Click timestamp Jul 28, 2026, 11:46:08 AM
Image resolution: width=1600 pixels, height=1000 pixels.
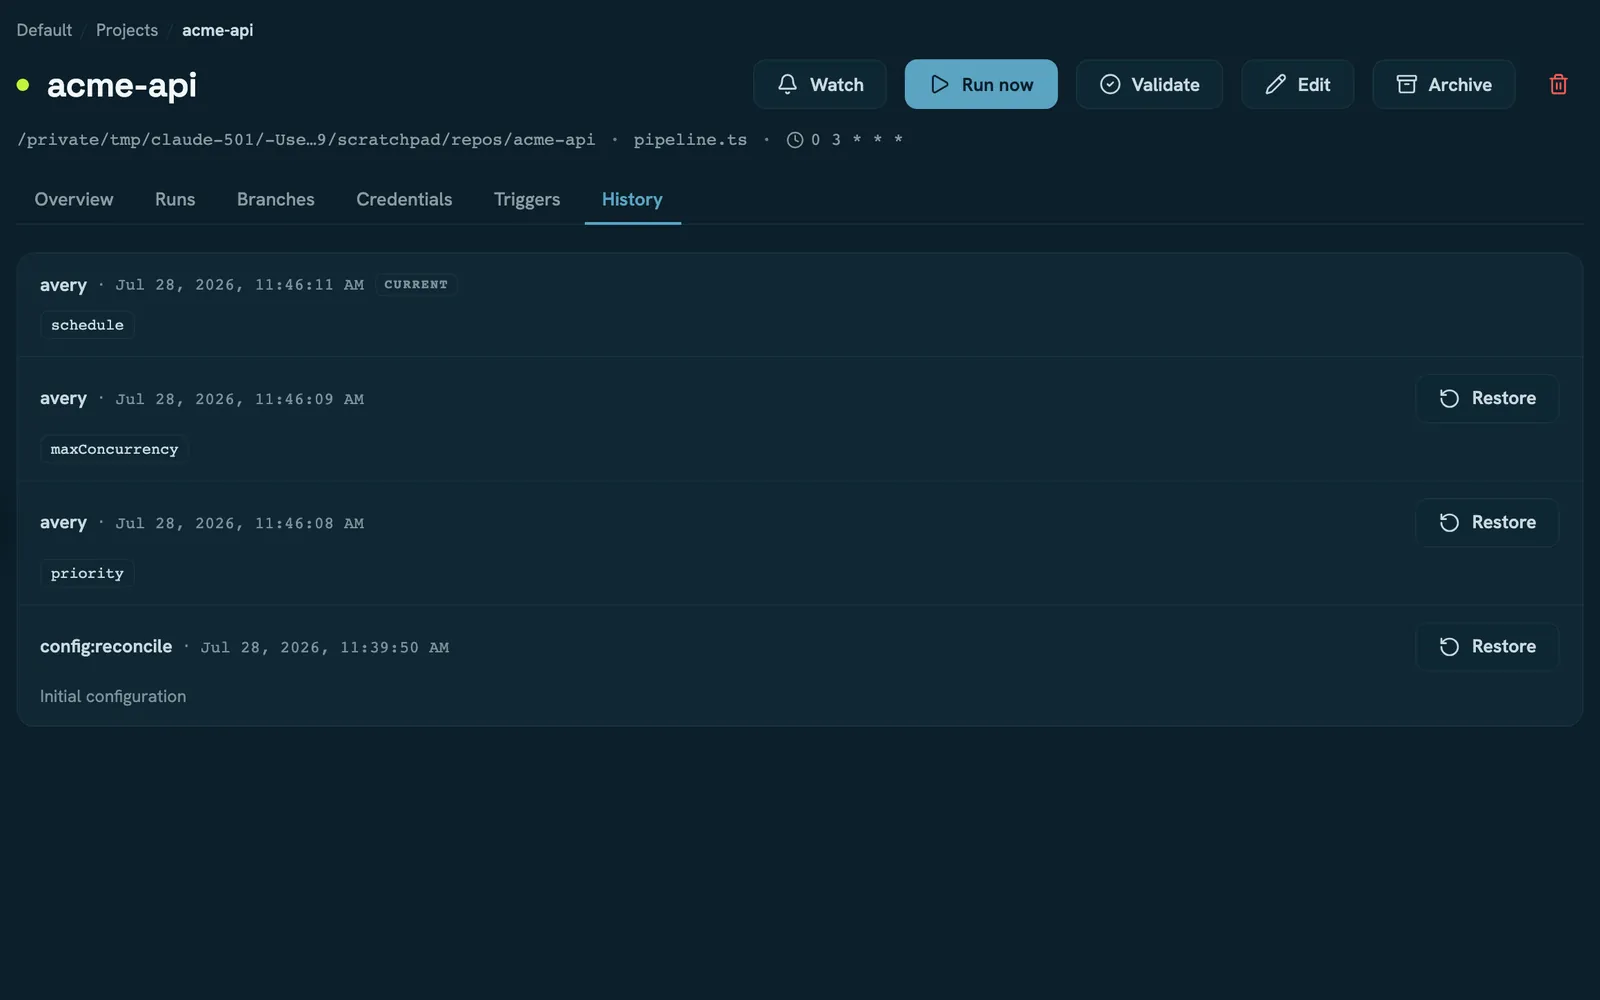240,523
